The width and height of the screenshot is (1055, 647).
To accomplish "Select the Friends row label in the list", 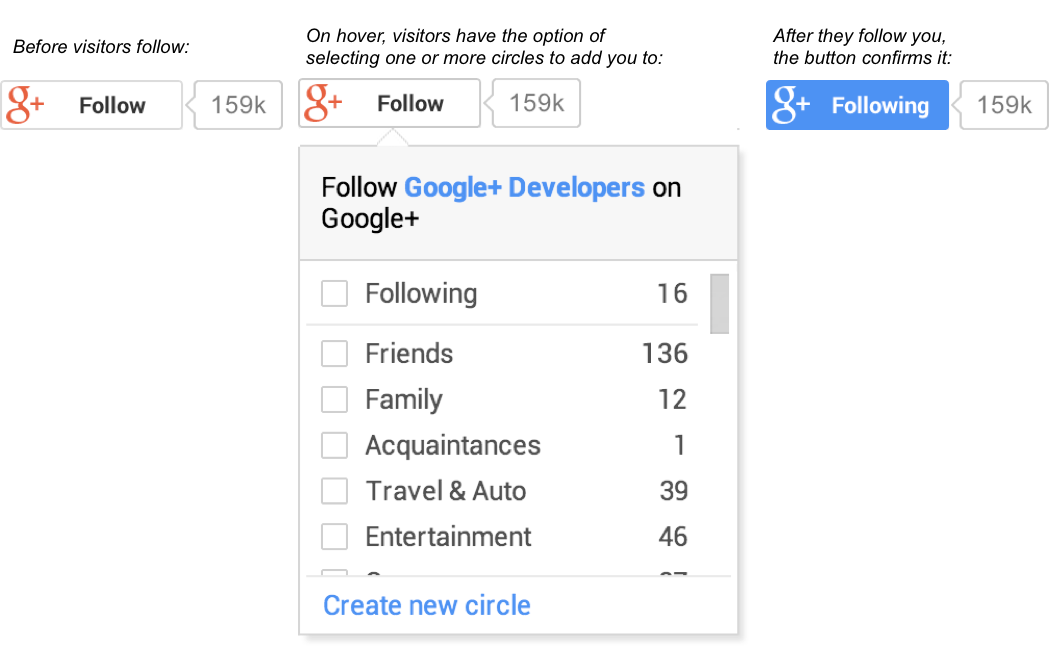I will pos(409,354).
